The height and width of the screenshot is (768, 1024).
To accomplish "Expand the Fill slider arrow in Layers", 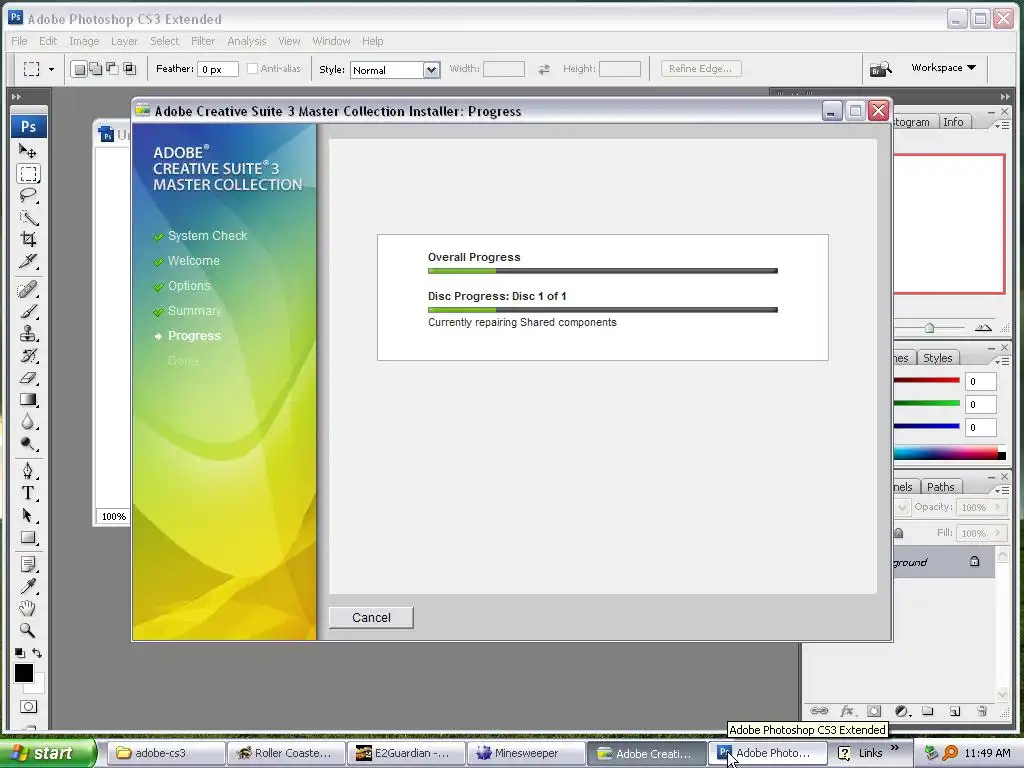I will 998,533.
